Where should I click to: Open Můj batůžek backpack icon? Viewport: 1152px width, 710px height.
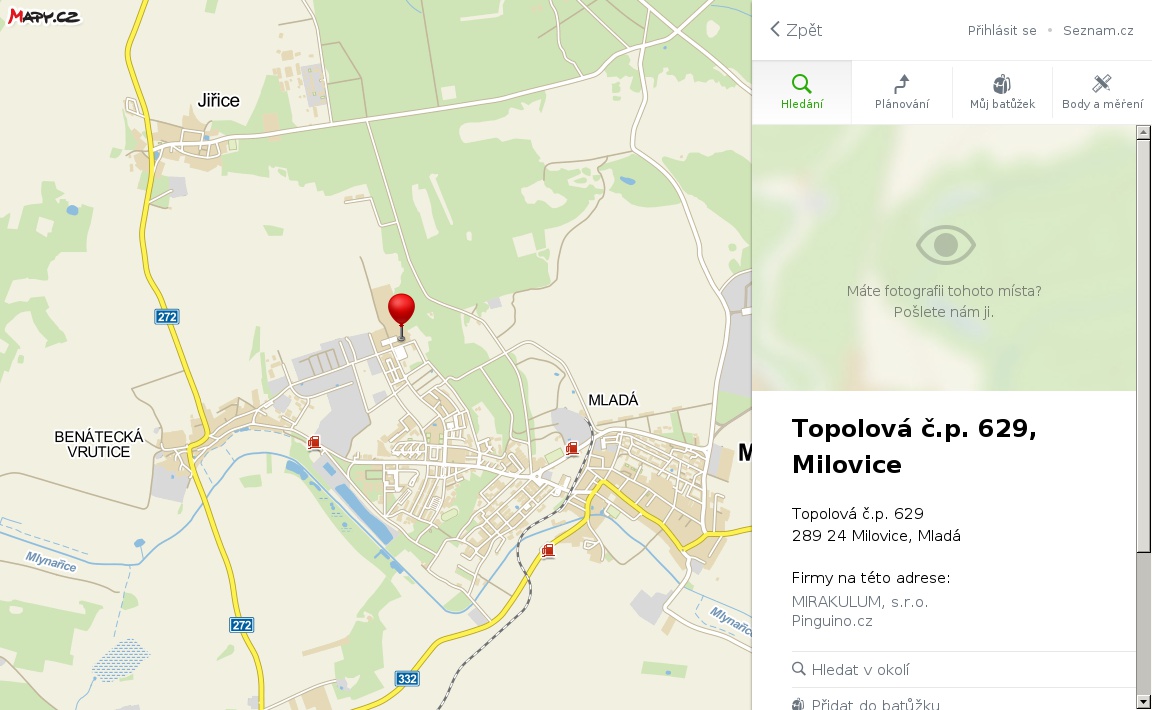click(x=1002, y=84)
